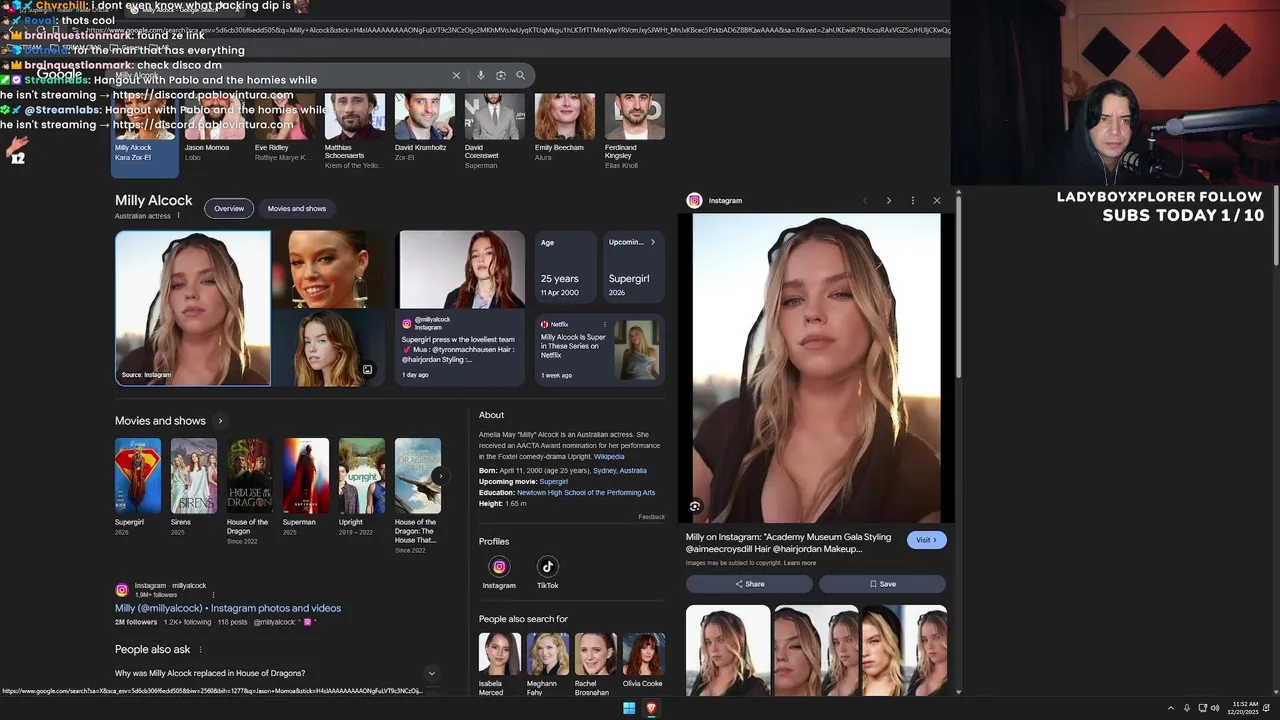Viewport: 1280px width, 720px height.
Task: Click the Visit button for the Instagram image
Action: click(x=926, y=540)
